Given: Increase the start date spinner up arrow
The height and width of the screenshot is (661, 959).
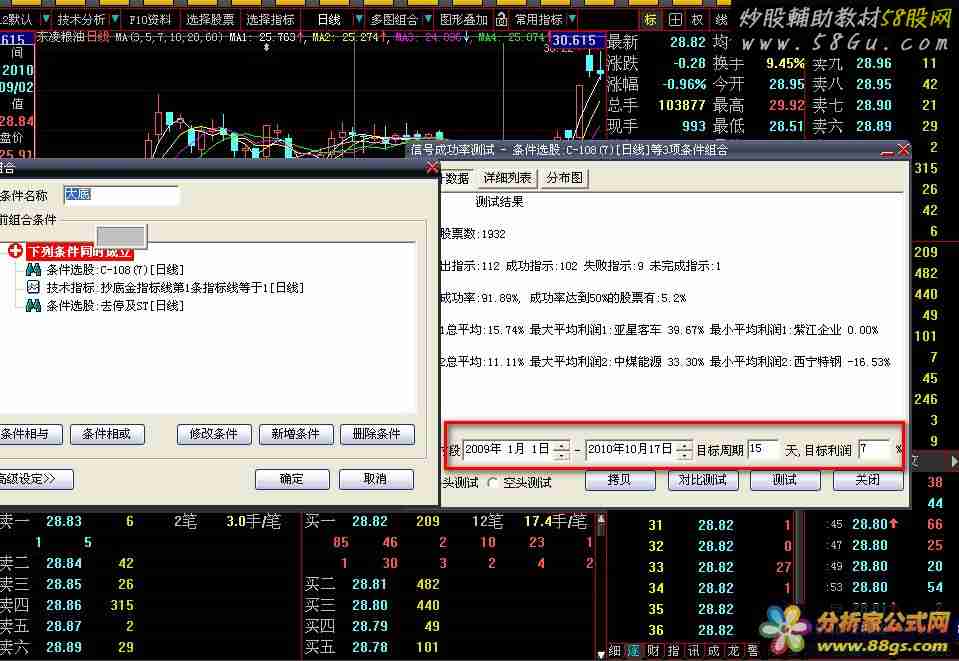Looking at the screenshot, I should point(561,445).
